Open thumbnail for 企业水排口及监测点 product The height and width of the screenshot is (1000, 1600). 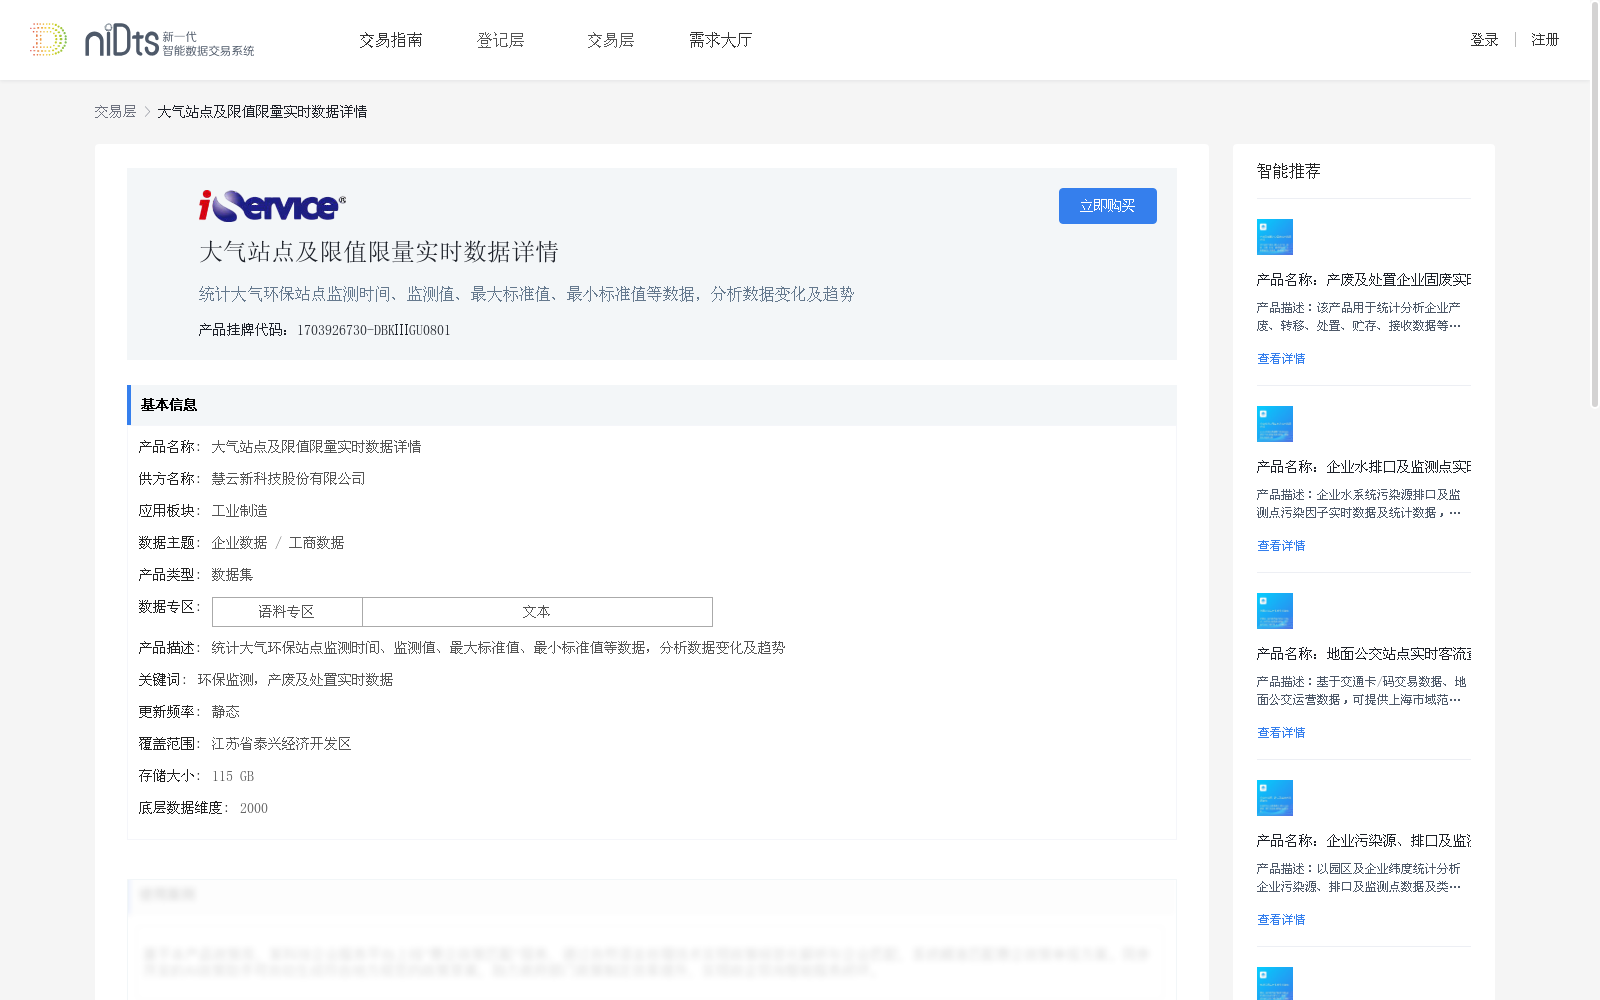1275,424
